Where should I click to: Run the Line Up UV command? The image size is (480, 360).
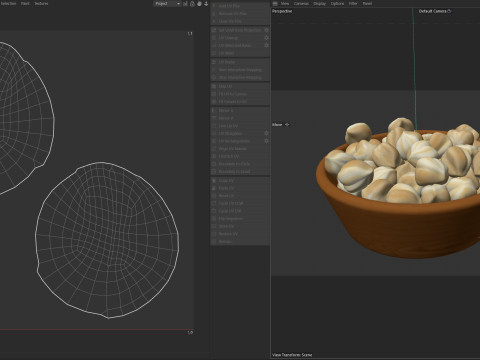[x=240, y=126]
